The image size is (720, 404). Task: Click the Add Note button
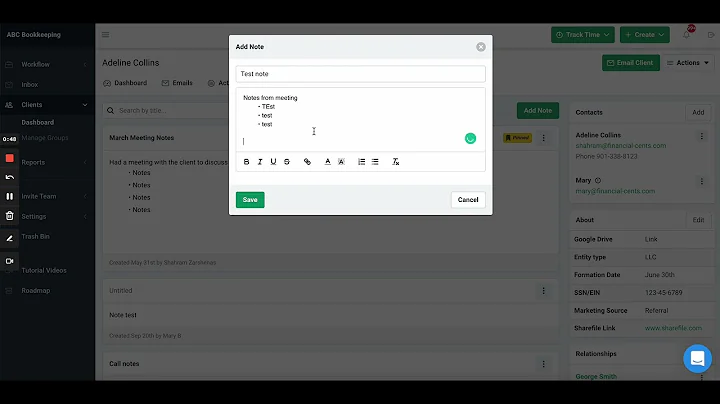pos(538,111)
